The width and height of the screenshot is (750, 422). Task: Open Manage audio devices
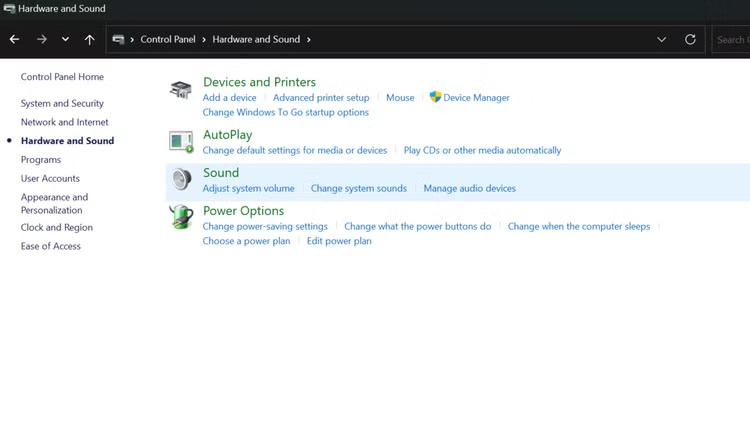coord(469,188)
